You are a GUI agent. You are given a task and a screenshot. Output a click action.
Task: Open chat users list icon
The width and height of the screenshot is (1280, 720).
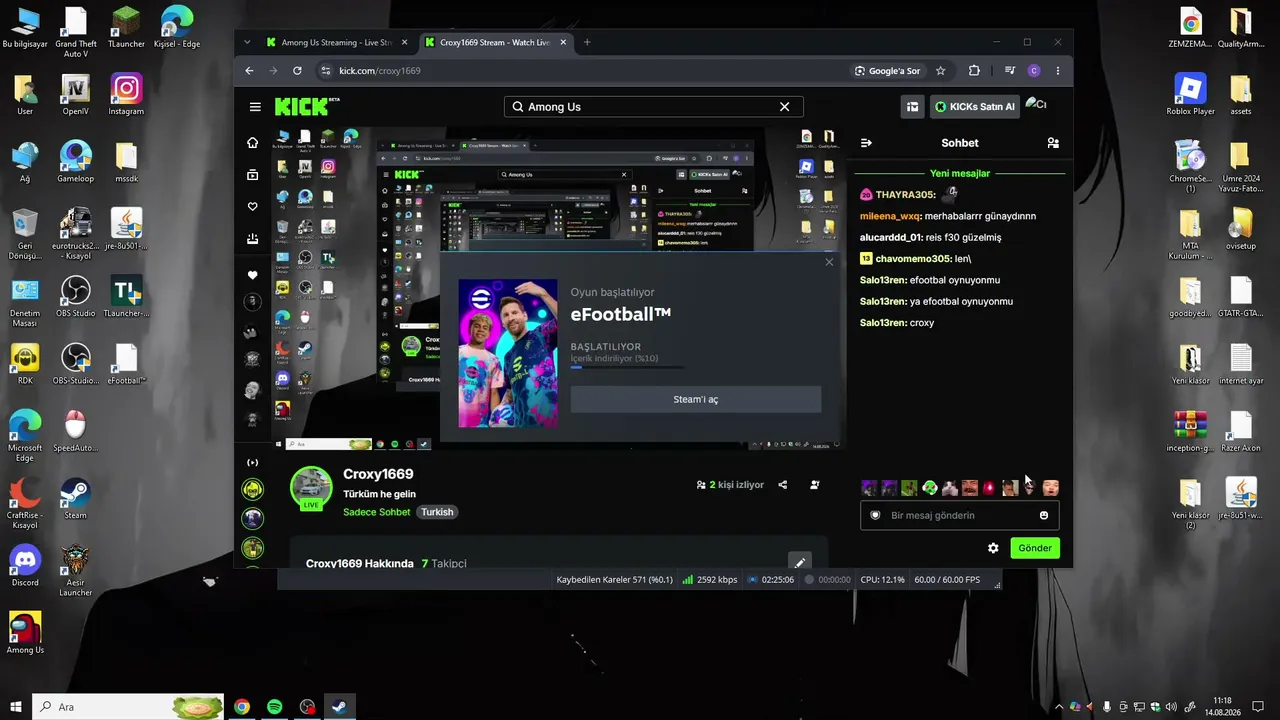(x=1053, y=143)
